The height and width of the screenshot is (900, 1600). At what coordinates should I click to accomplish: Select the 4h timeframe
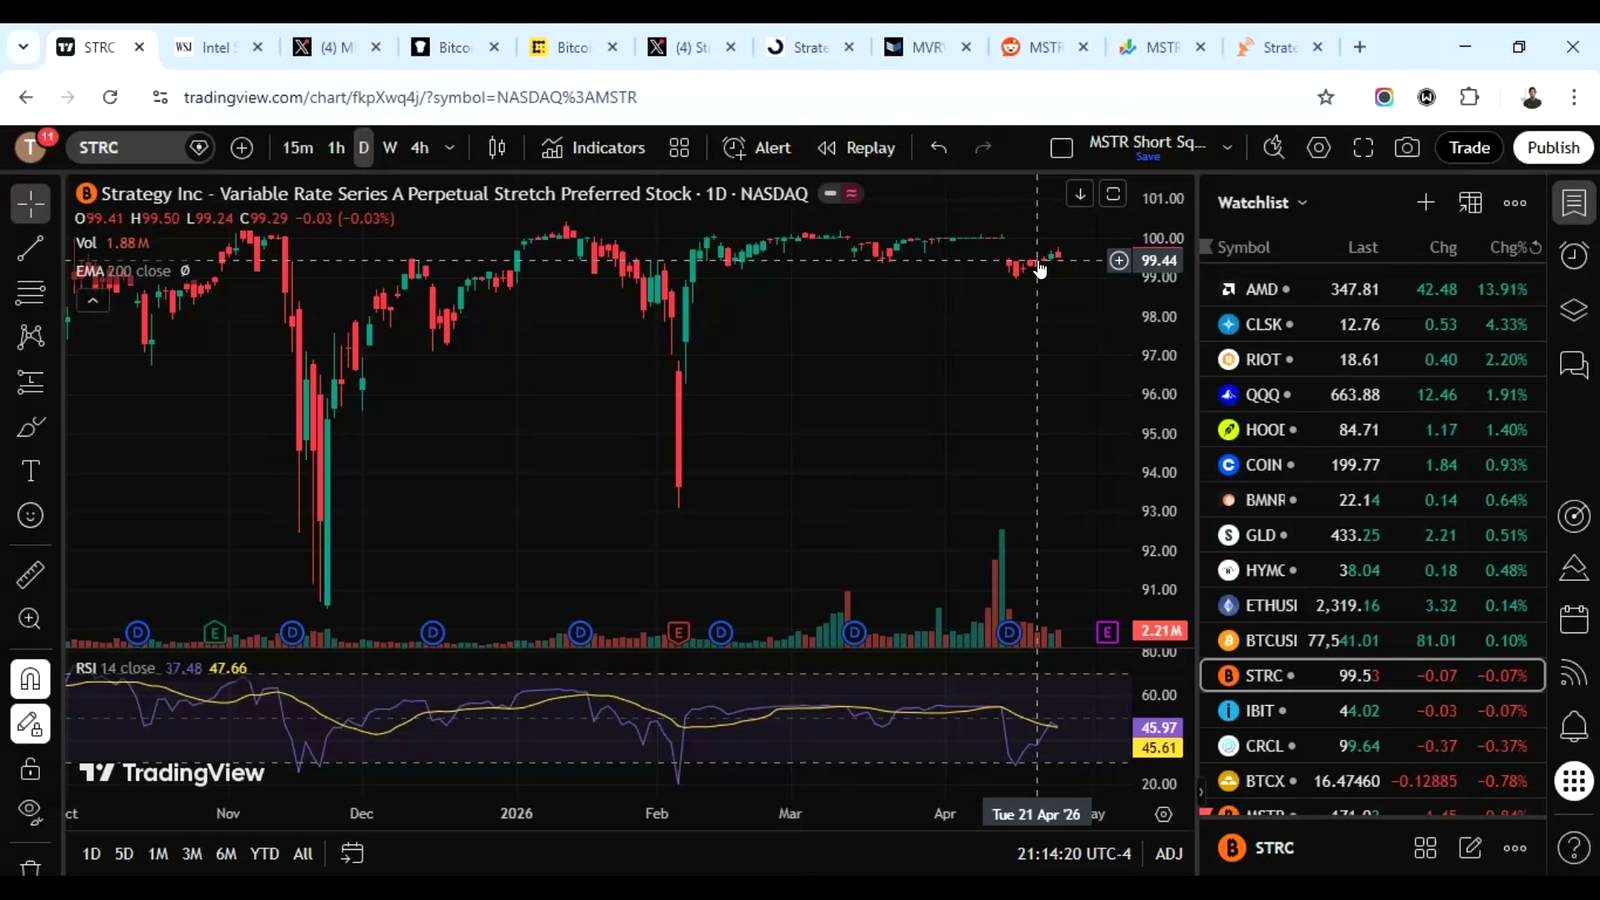click(x=420, y=148)
